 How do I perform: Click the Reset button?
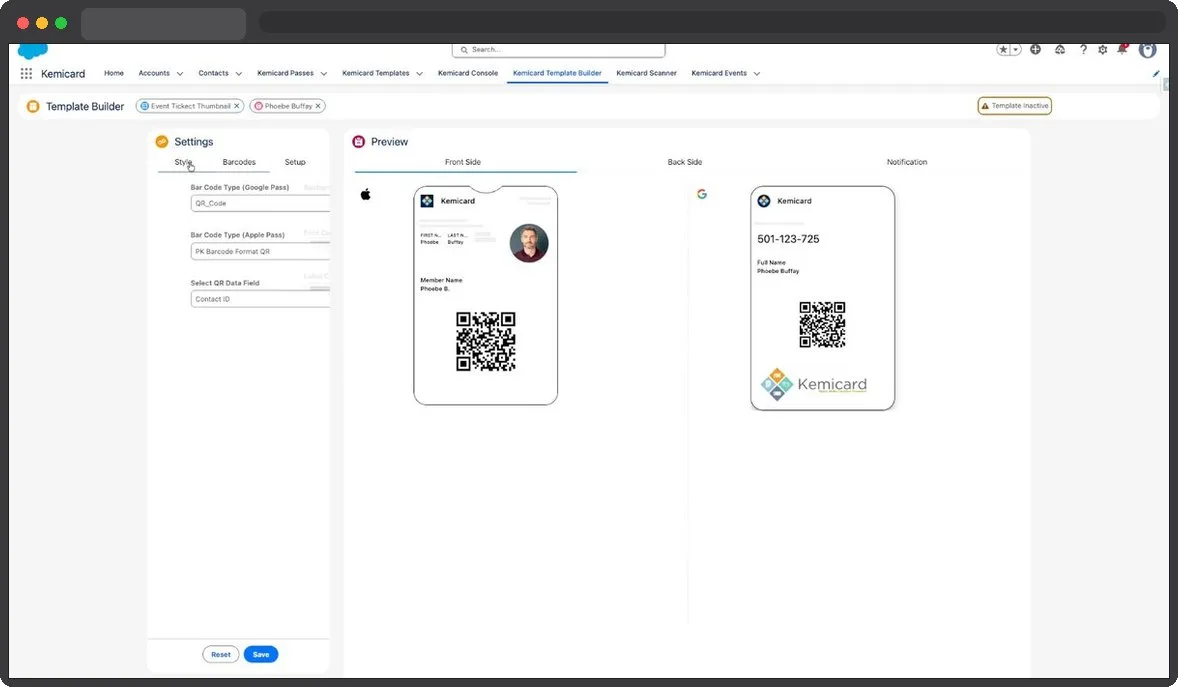[220, 654]
